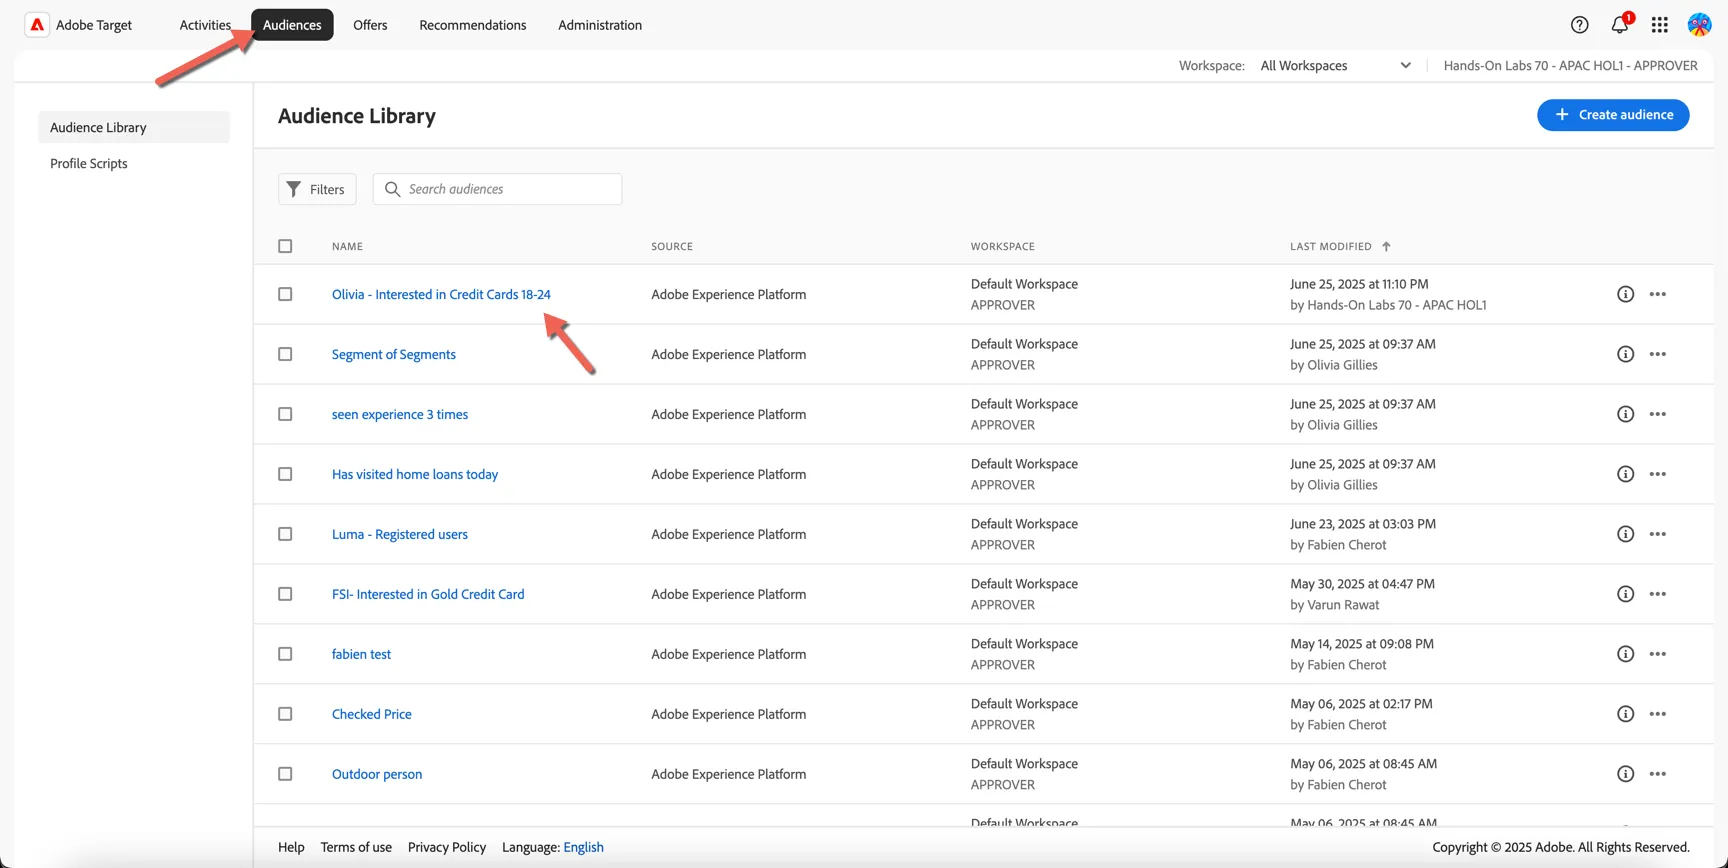Image resolution: width=1728 pixels, height=868 pixels.
Task: Click the user profile avatar
Action: coord(1699,25)
